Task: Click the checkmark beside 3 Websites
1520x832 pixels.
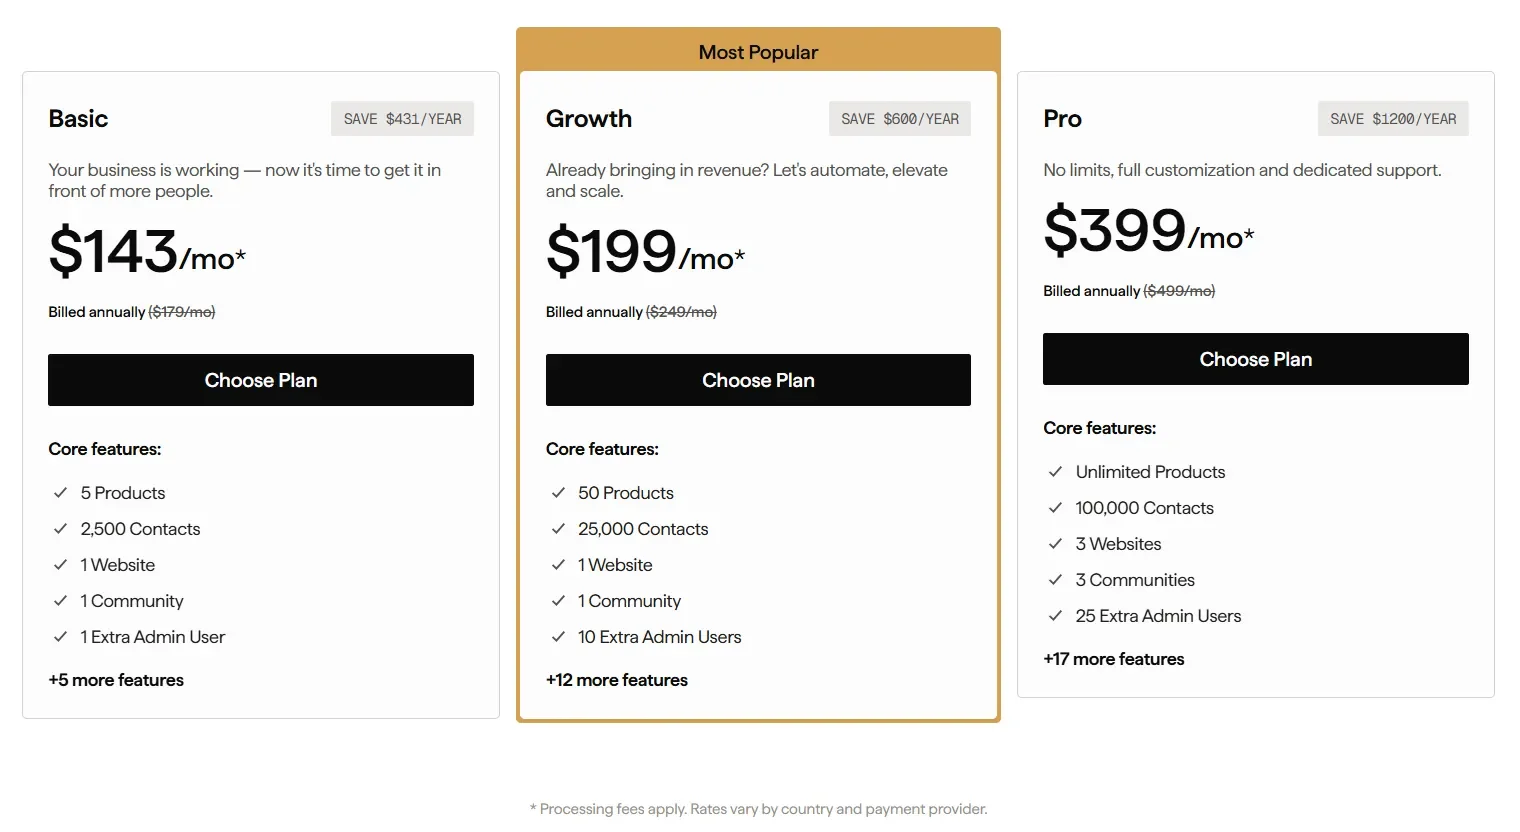Action: (1056, 543)
